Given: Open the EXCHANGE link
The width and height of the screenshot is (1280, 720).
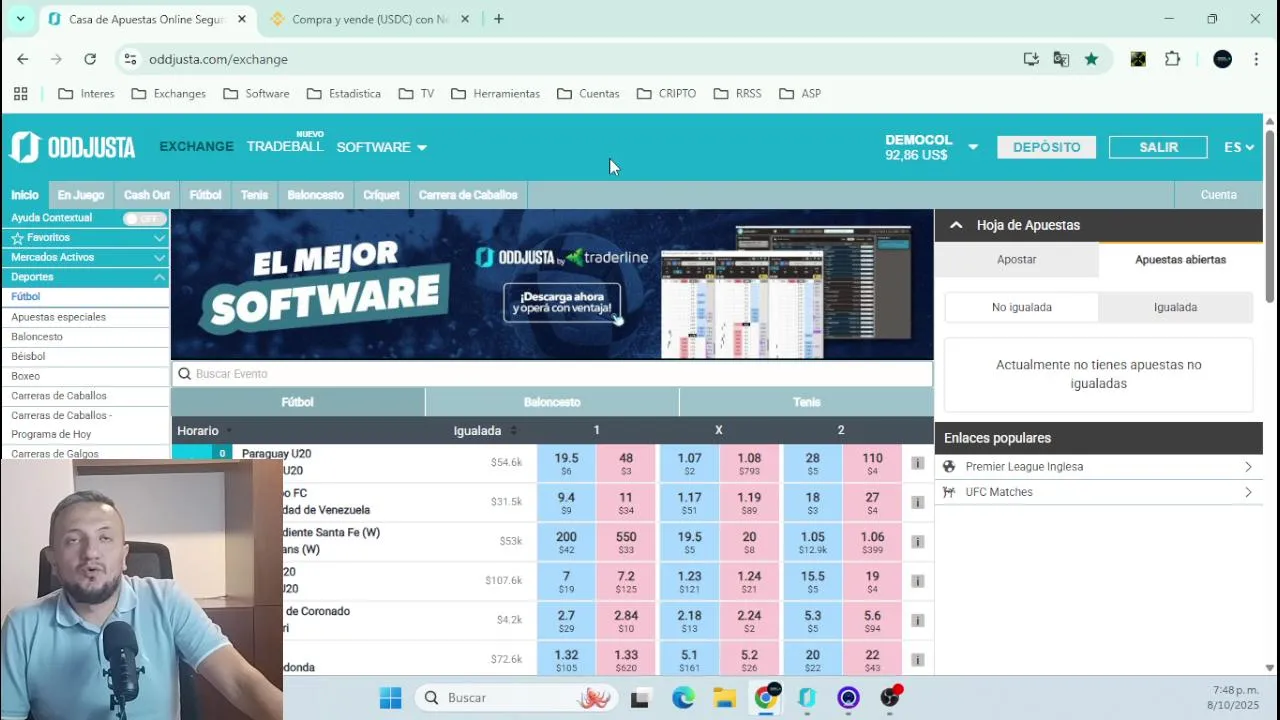Looking at the screenshot, I should tap(196, 147).
